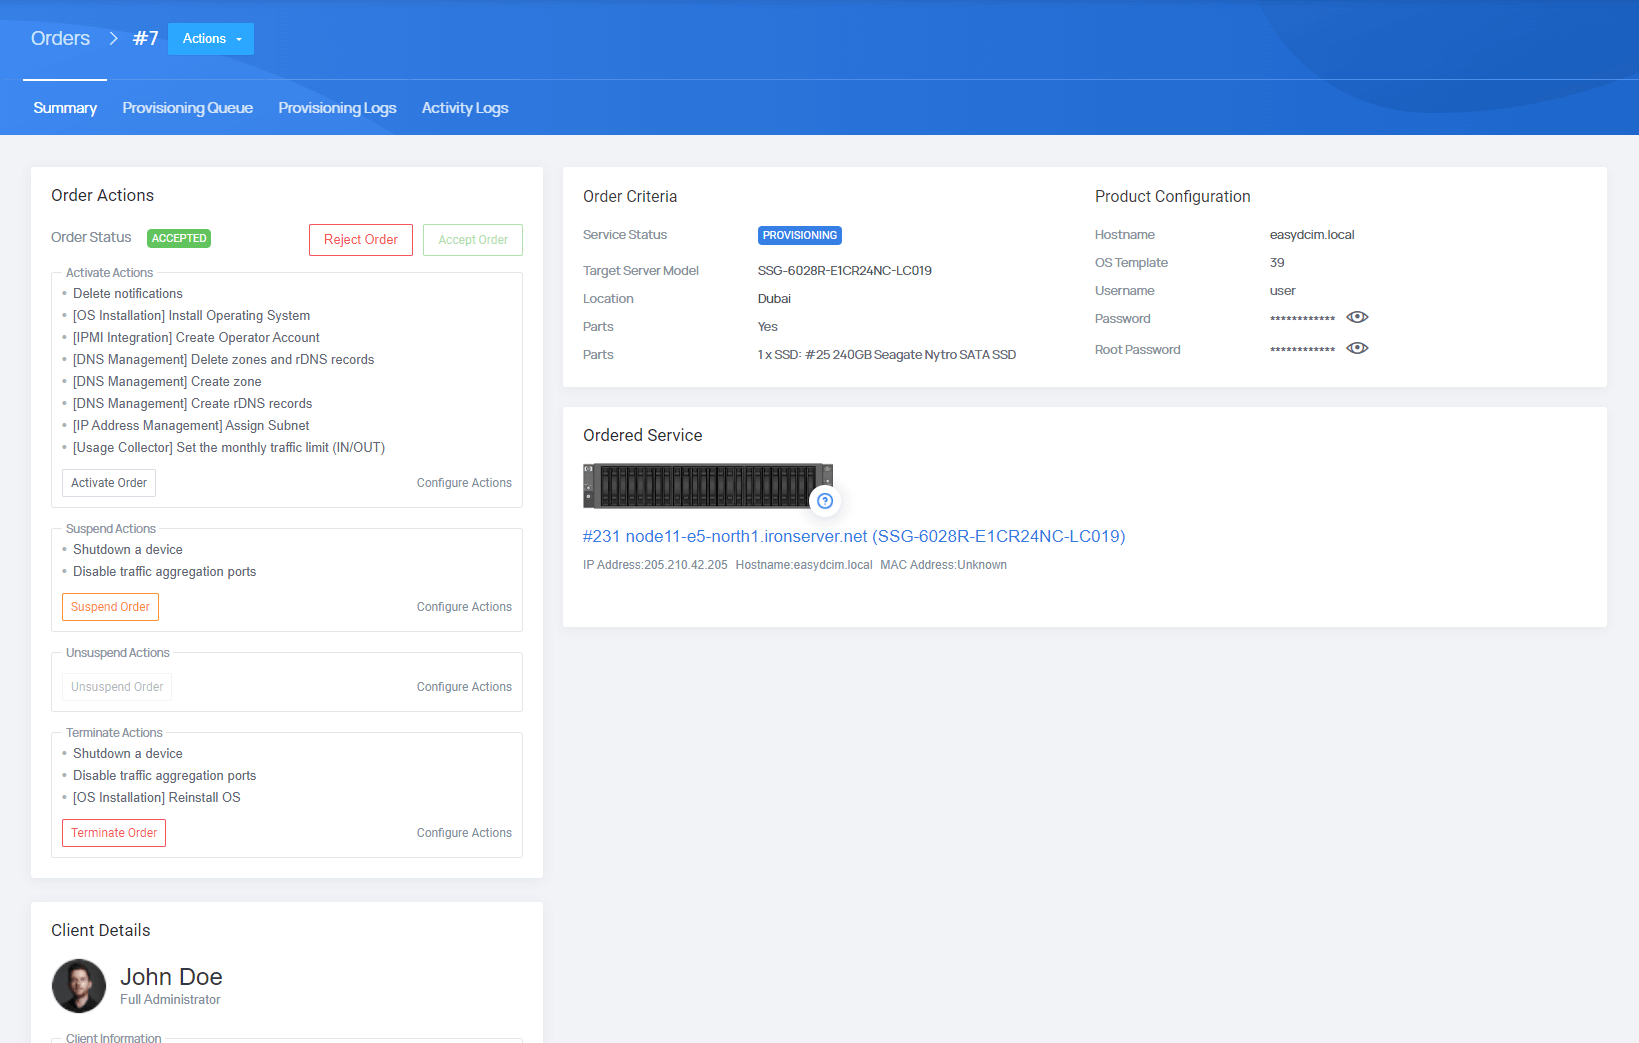Select '[OS Installation] Install Operating System' item
The image size is (1639, 1043).
[x=191, y=316]
